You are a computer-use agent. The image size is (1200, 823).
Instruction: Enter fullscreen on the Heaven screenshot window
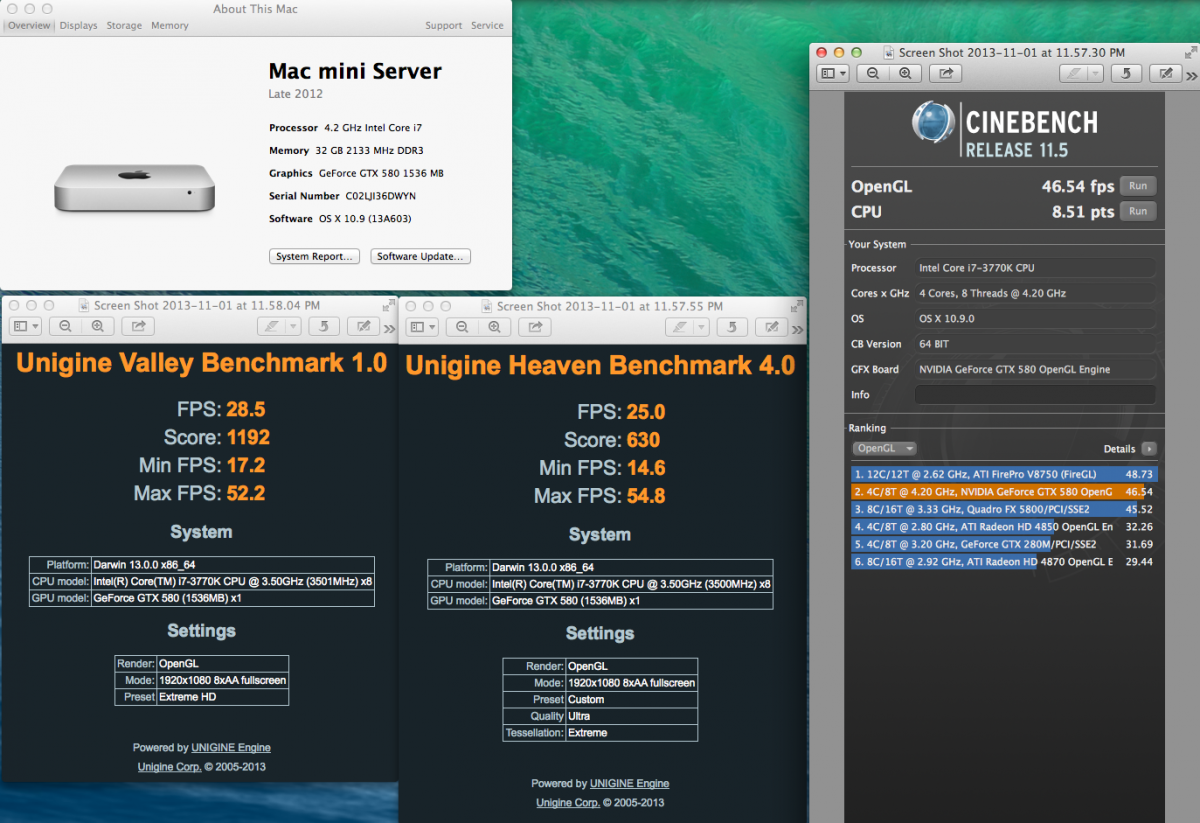pyautogui.click(x=795, y=306)
